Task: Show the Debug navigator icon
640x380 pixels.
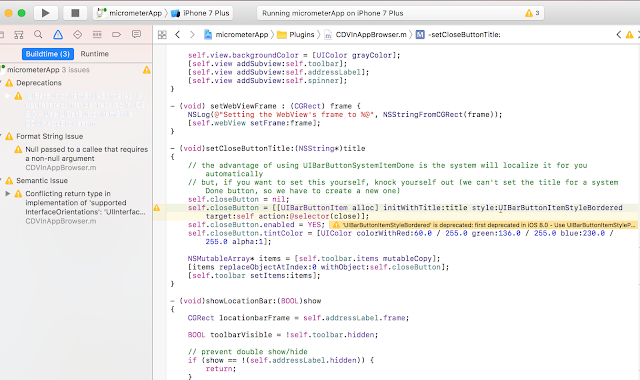Action: [97, 35]
